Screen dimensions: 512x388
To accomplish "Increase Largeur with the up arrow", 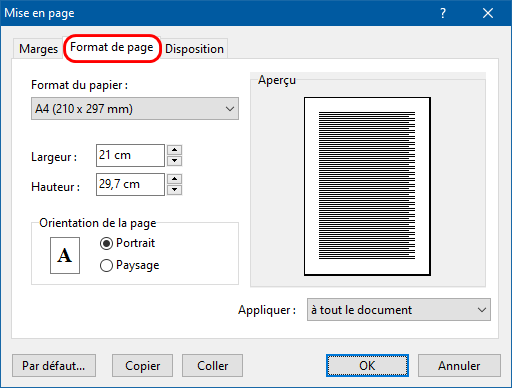I will 174,150.
